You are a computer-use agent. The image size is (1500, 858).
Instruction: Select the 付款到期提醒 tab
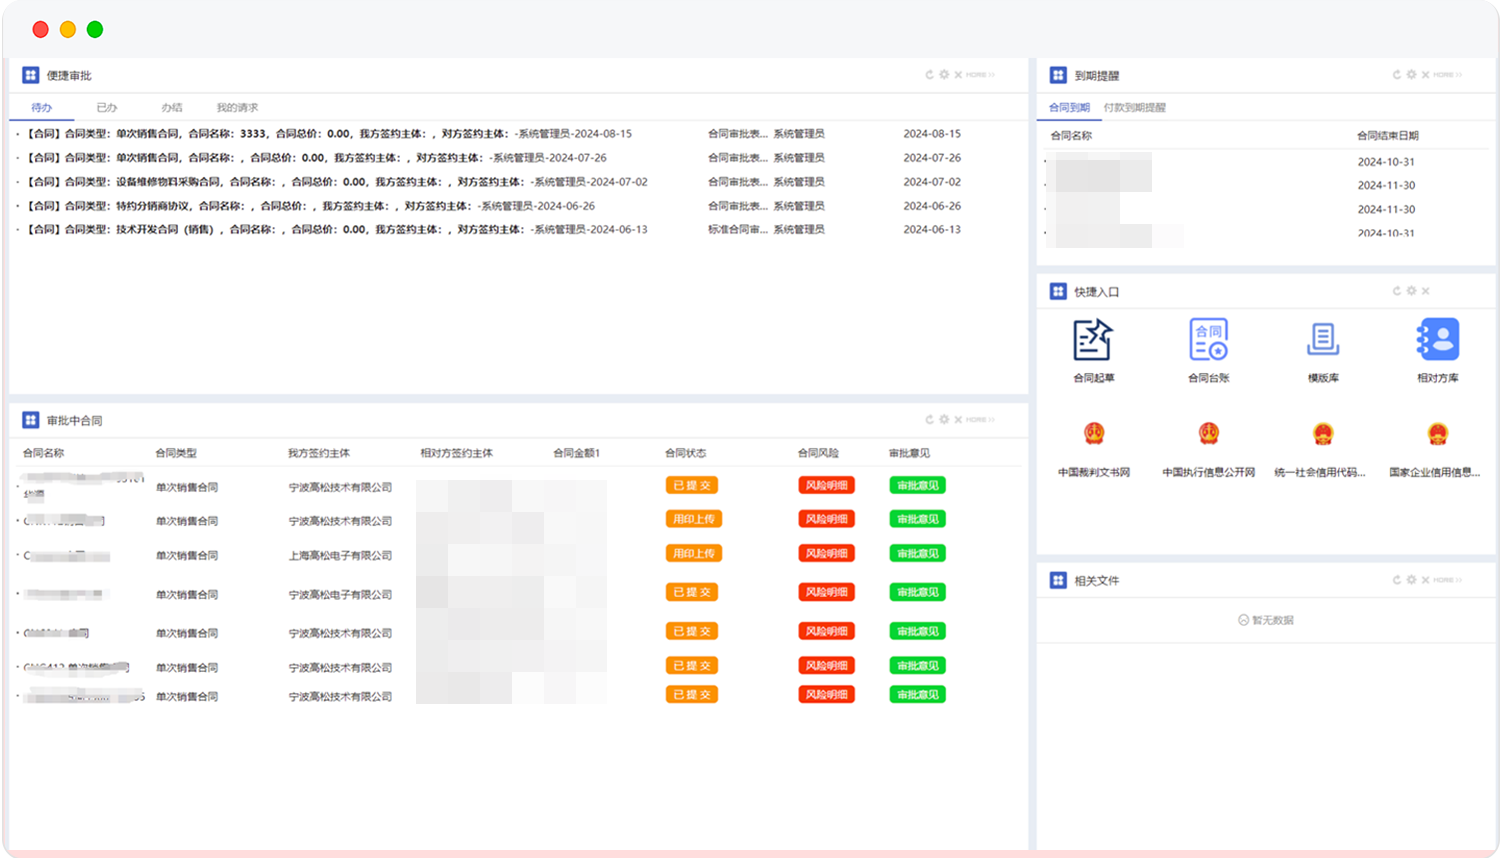[x=1135, y=108]
